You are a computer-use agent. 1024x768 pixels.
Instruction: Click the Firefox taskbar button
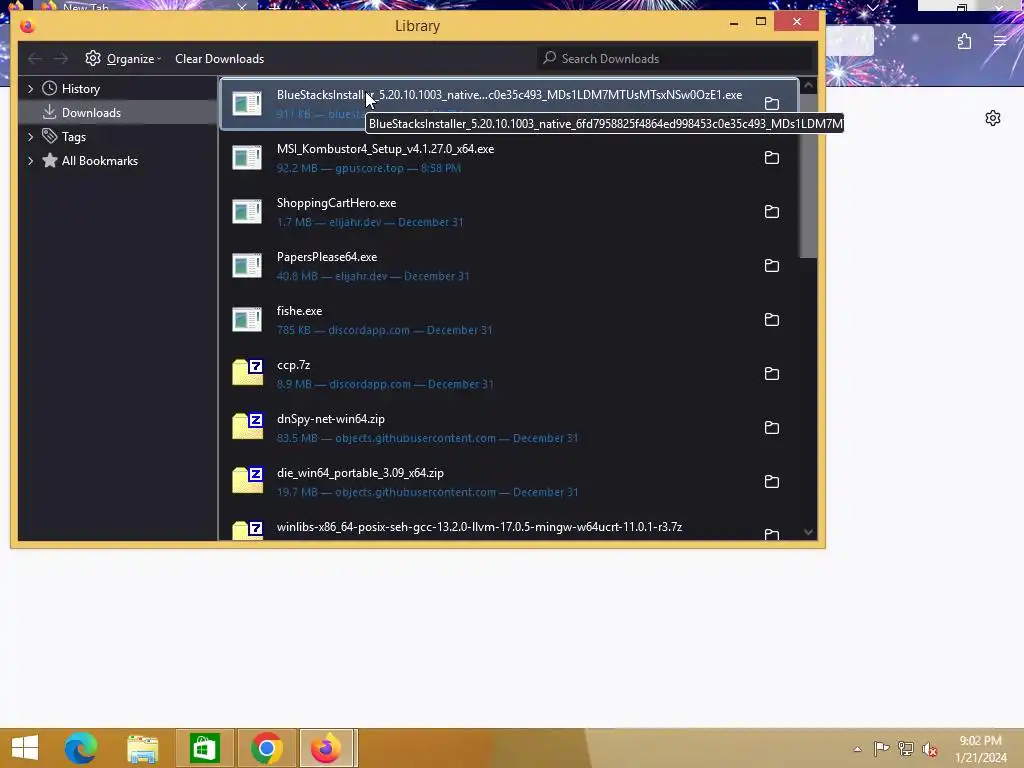pyautogui.click(x=328, y=748)
